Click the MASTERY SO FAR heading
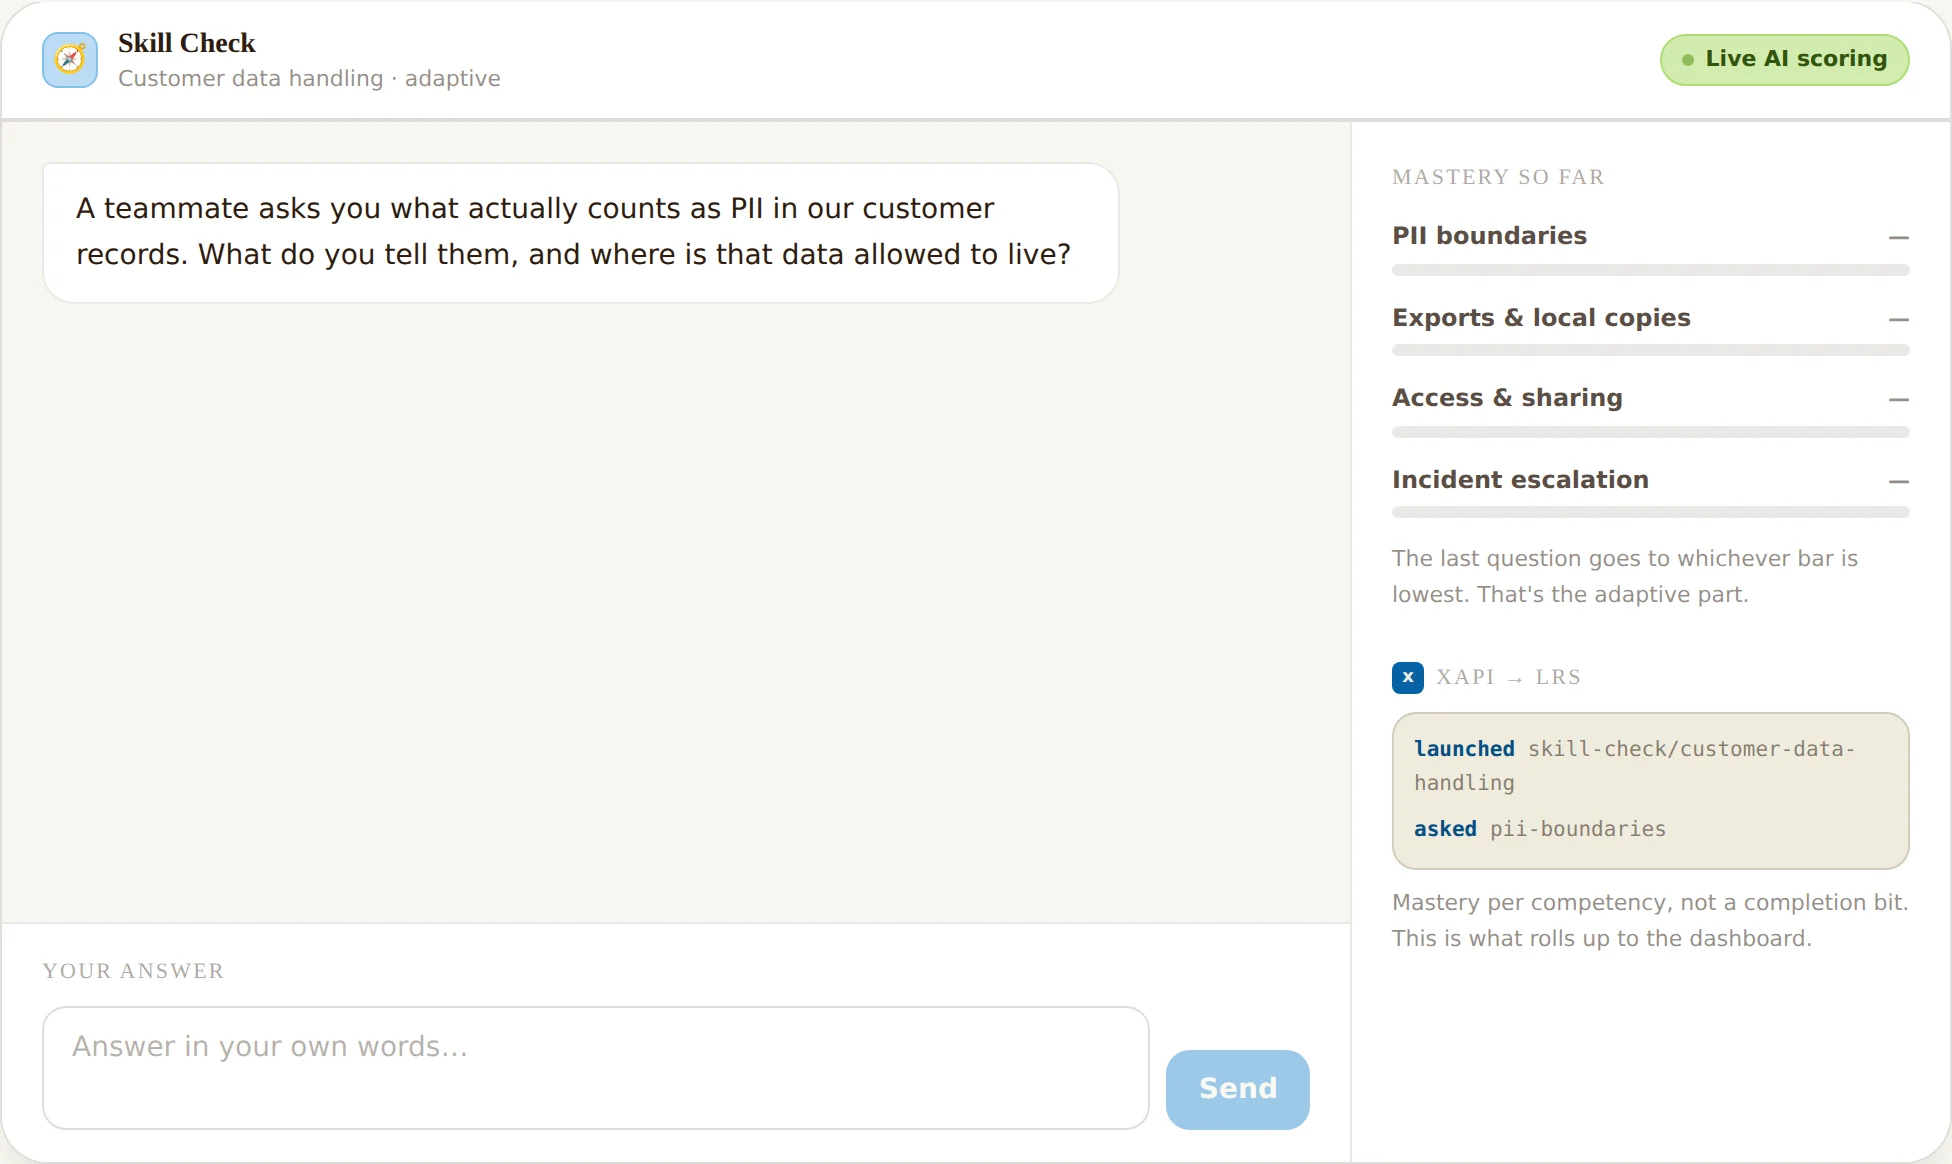The width and height of the screenshot is (1952, 1164). pyautogui.click(x=1498, y=177)
